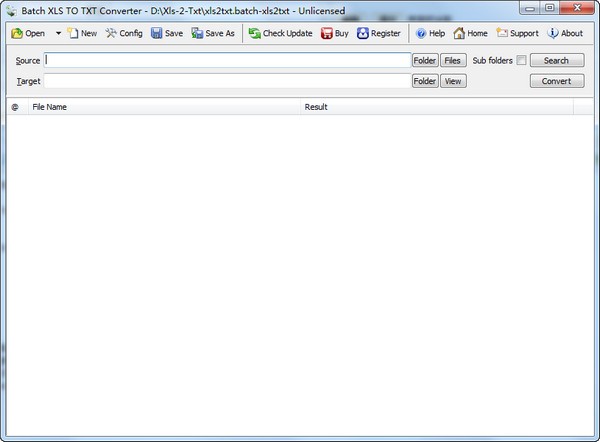
Task: Focus the Target path input field
Action: click(227, 81)
